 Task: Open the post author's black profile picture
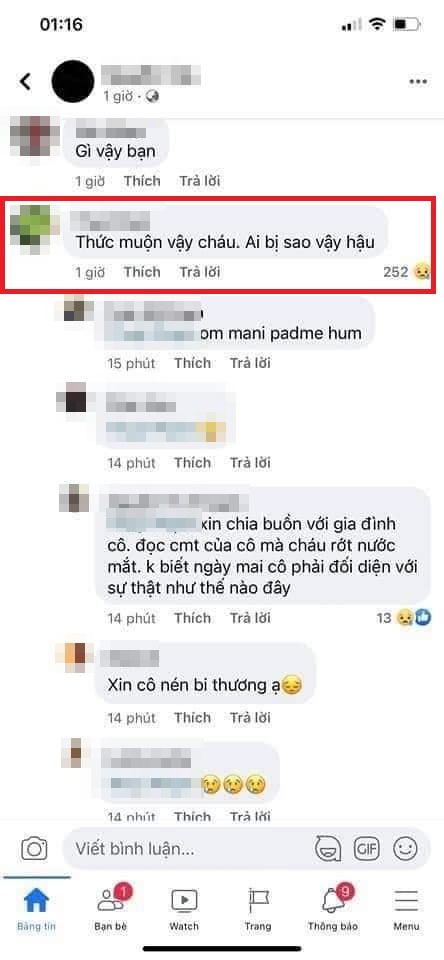click(x=73, y=81)
